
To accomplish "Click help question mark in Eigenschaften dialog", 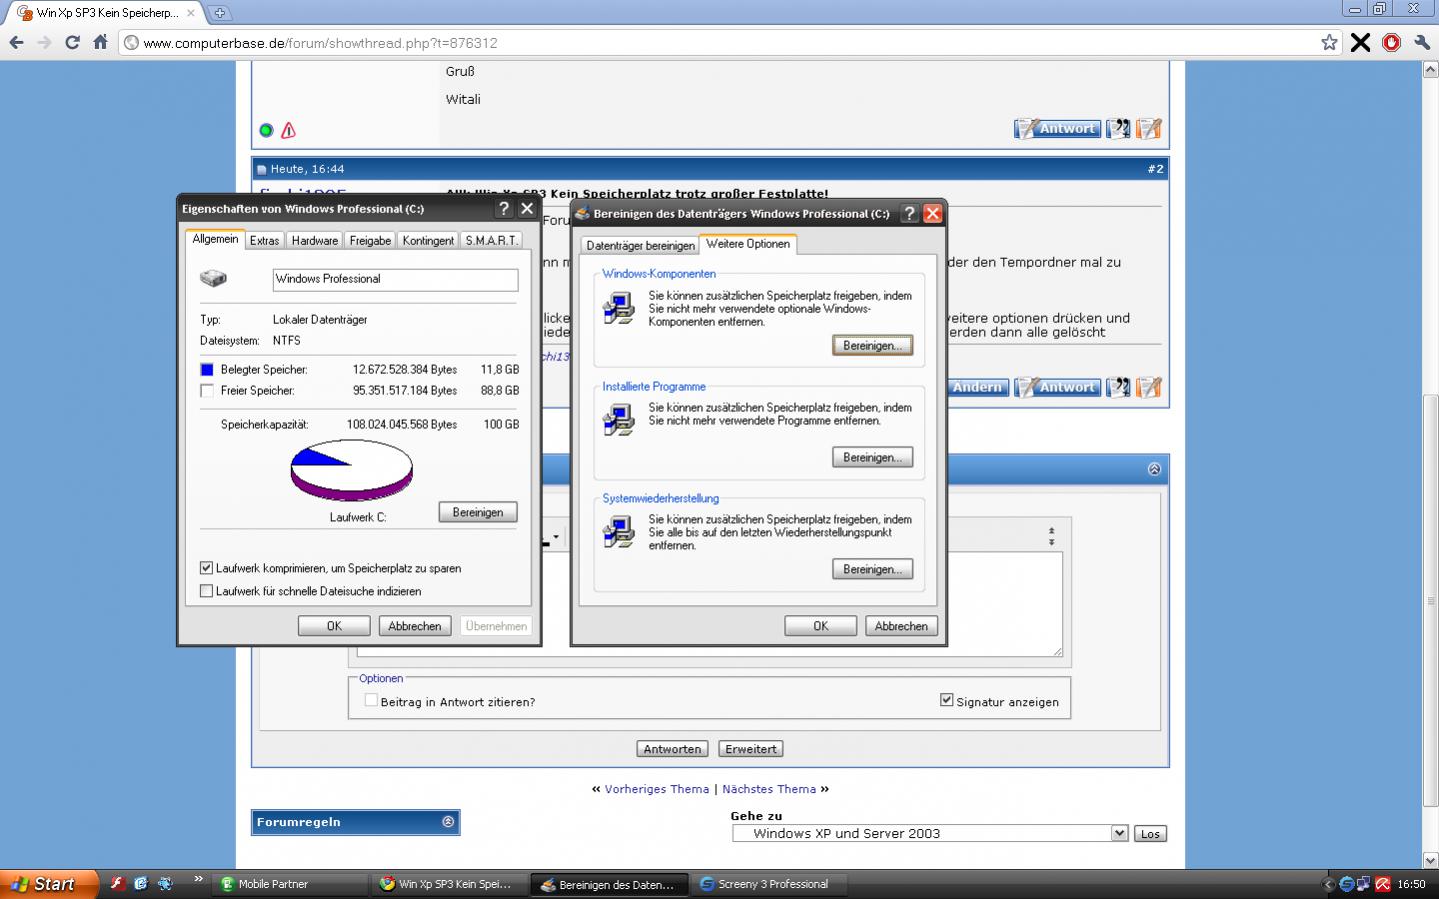I will 504,208.
